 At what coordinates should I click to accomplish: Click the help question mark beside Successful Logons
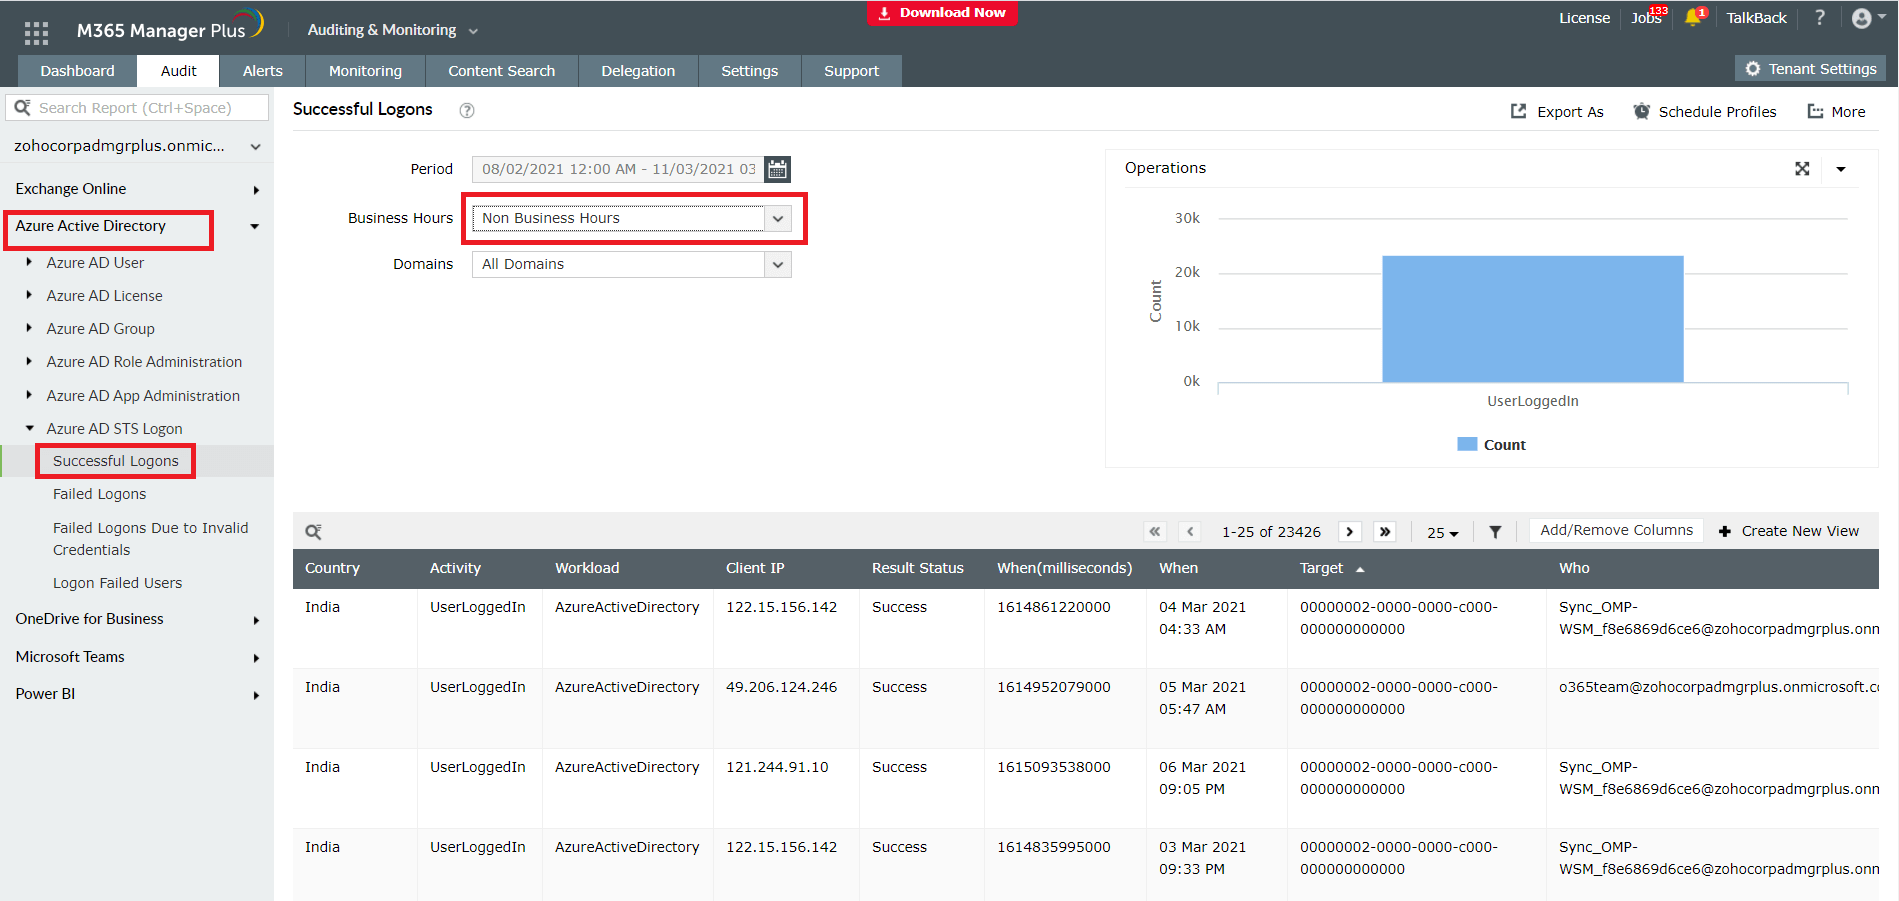tap(466, 111)
